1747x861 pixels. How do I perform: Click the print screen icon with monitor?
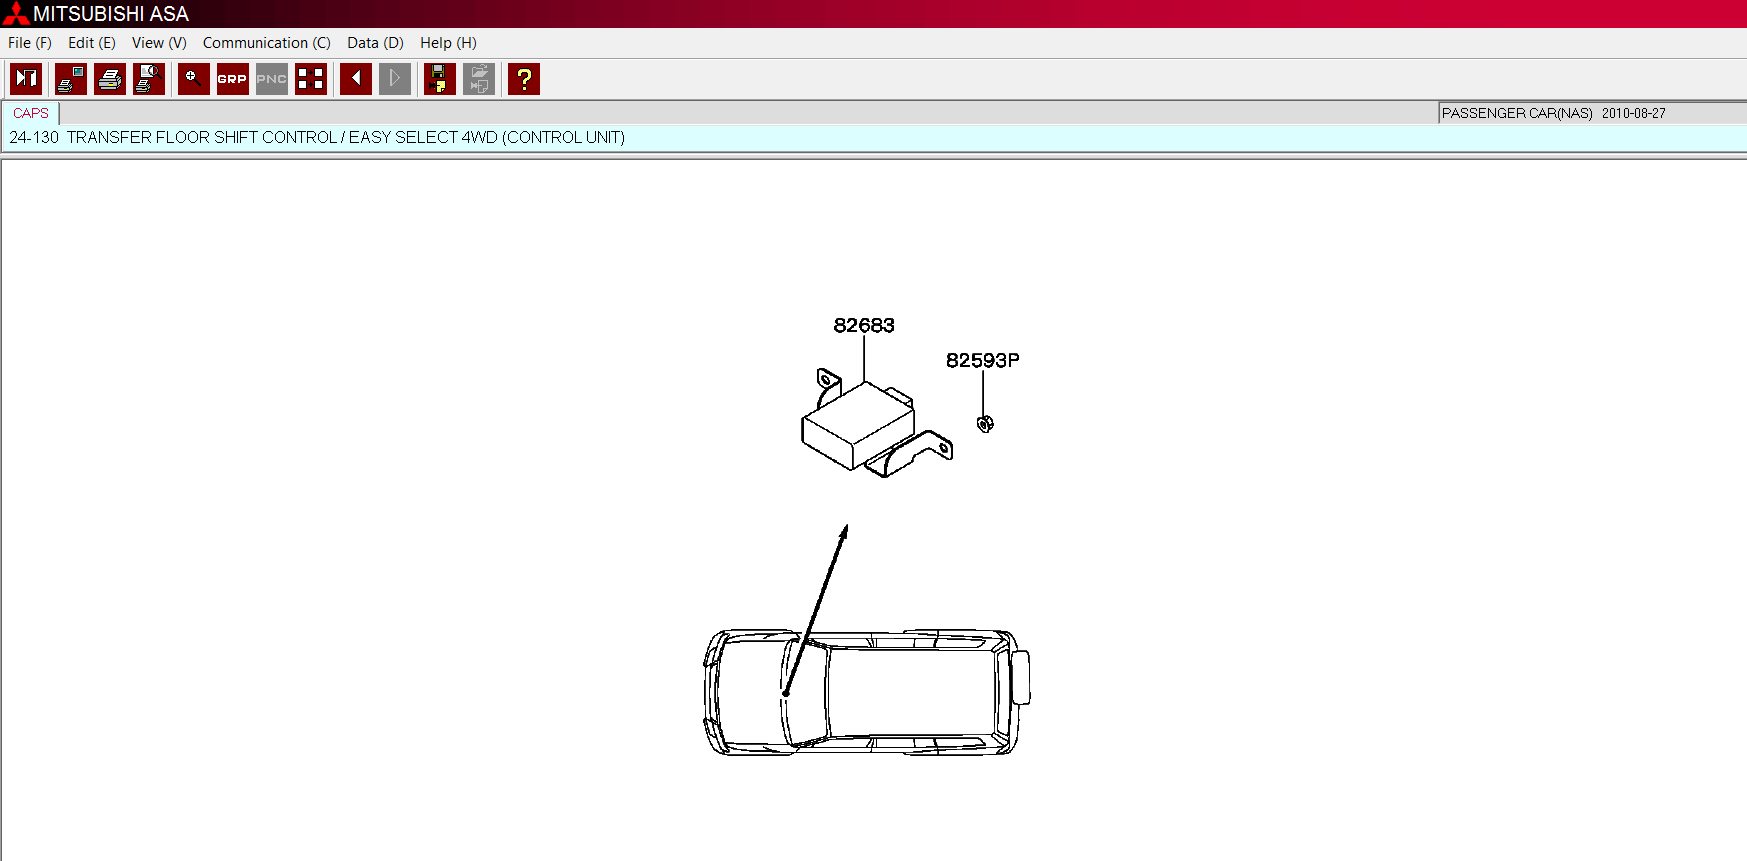point(70,79)
